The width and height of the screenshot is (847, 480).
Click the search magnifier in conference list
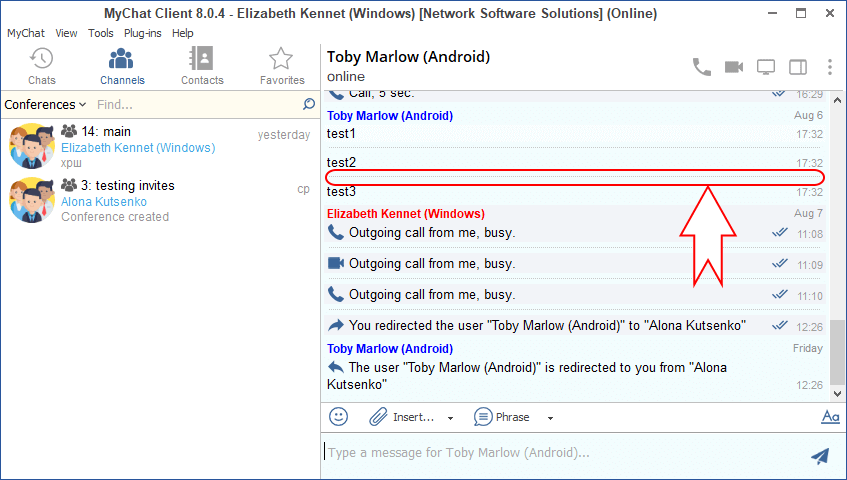pos(309,104)
